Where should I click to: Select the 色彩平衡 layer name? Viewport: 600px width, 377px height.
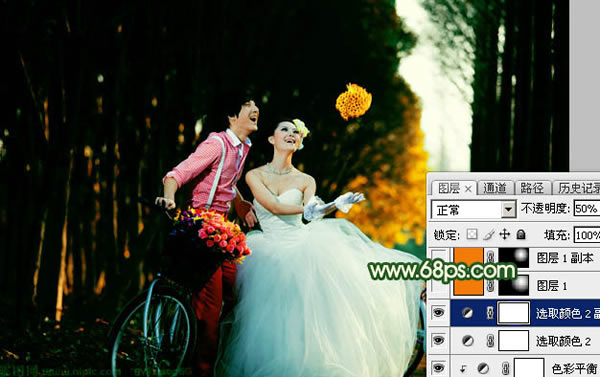(575, 369)
